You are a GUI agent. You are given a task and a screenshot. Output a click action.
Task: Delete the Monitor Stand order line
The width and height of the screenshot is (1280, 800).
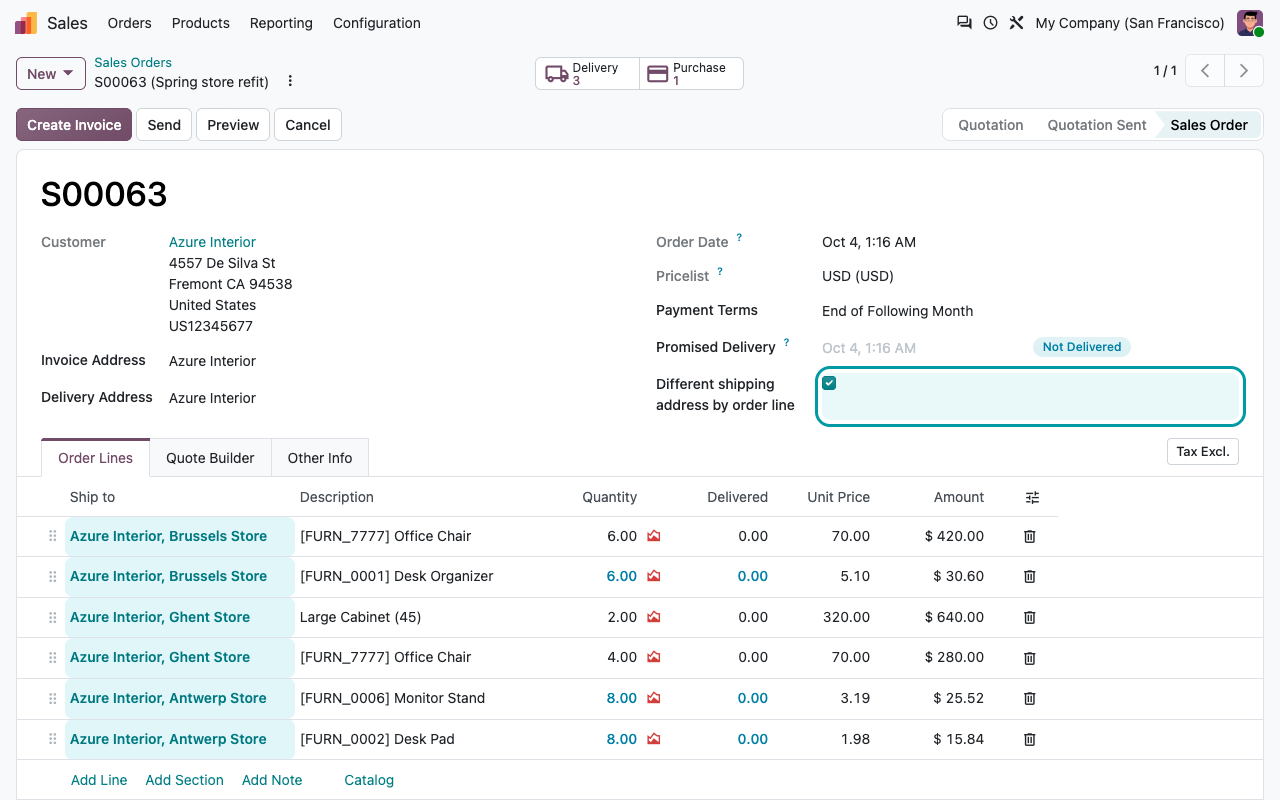click(x=1030, y=699)
